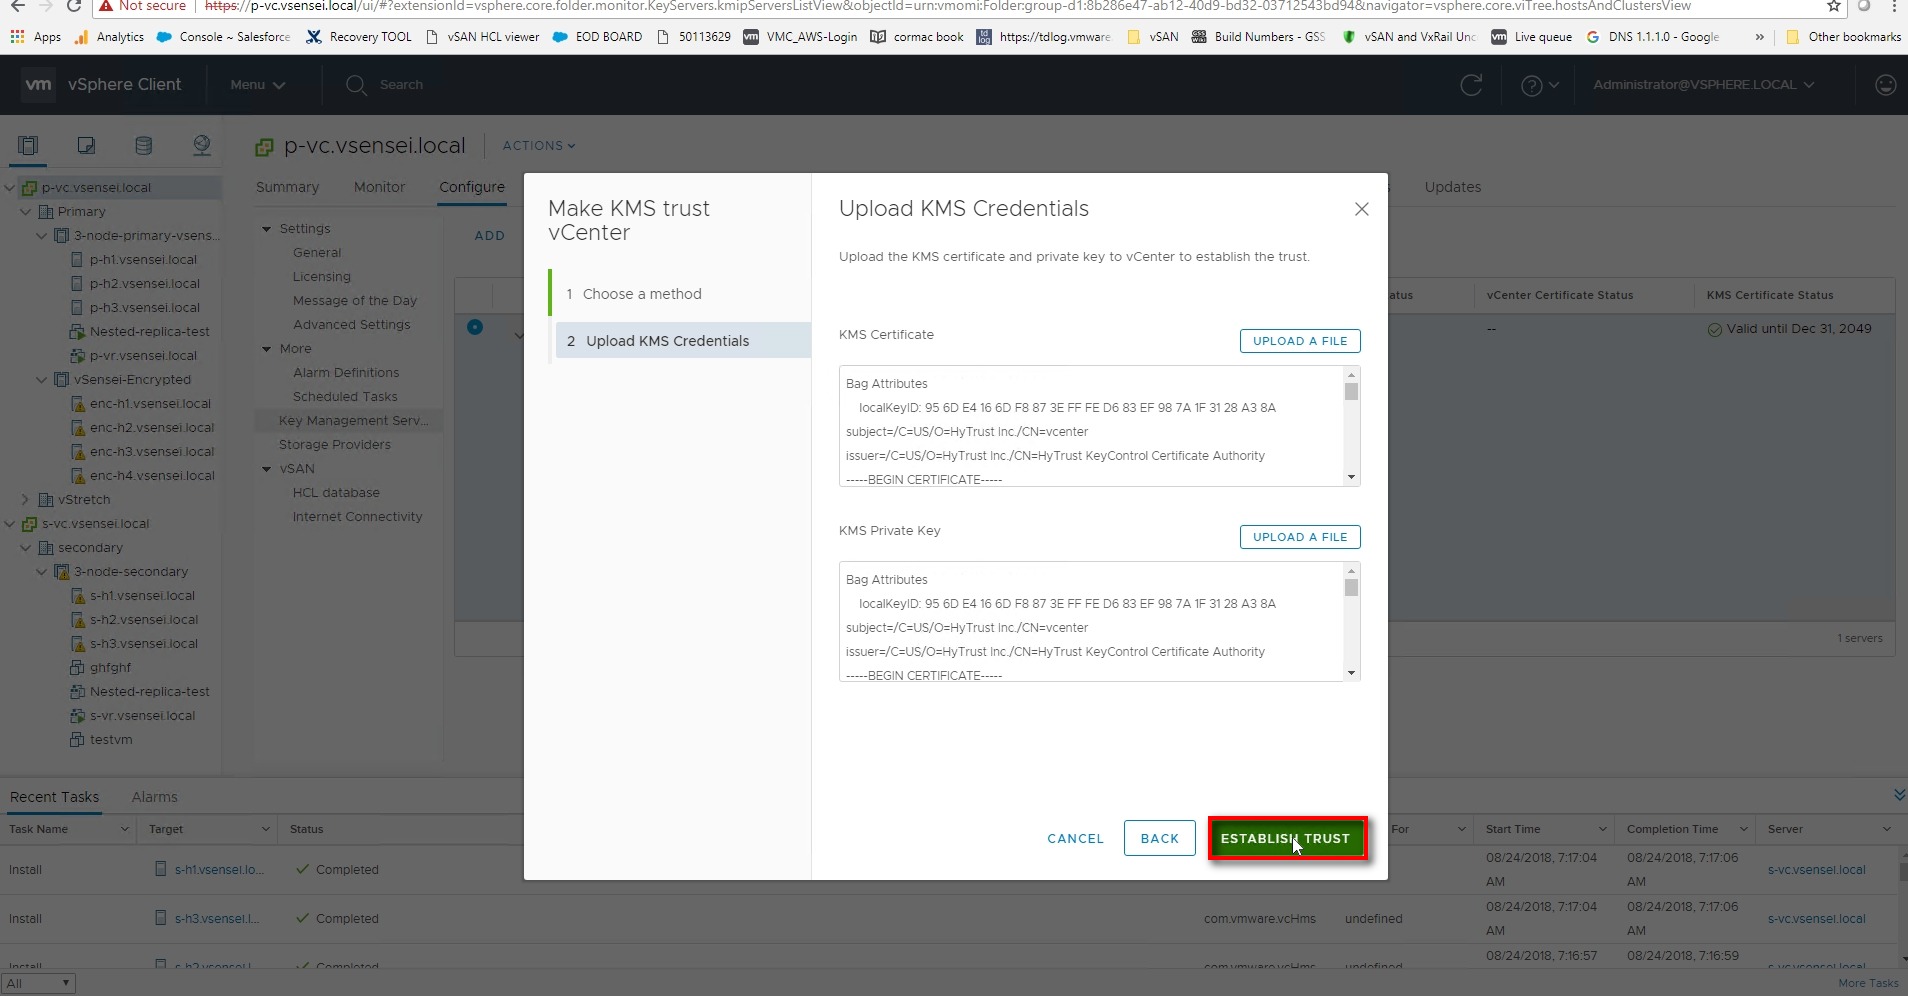Open the Alarms tab

(154, 797)
